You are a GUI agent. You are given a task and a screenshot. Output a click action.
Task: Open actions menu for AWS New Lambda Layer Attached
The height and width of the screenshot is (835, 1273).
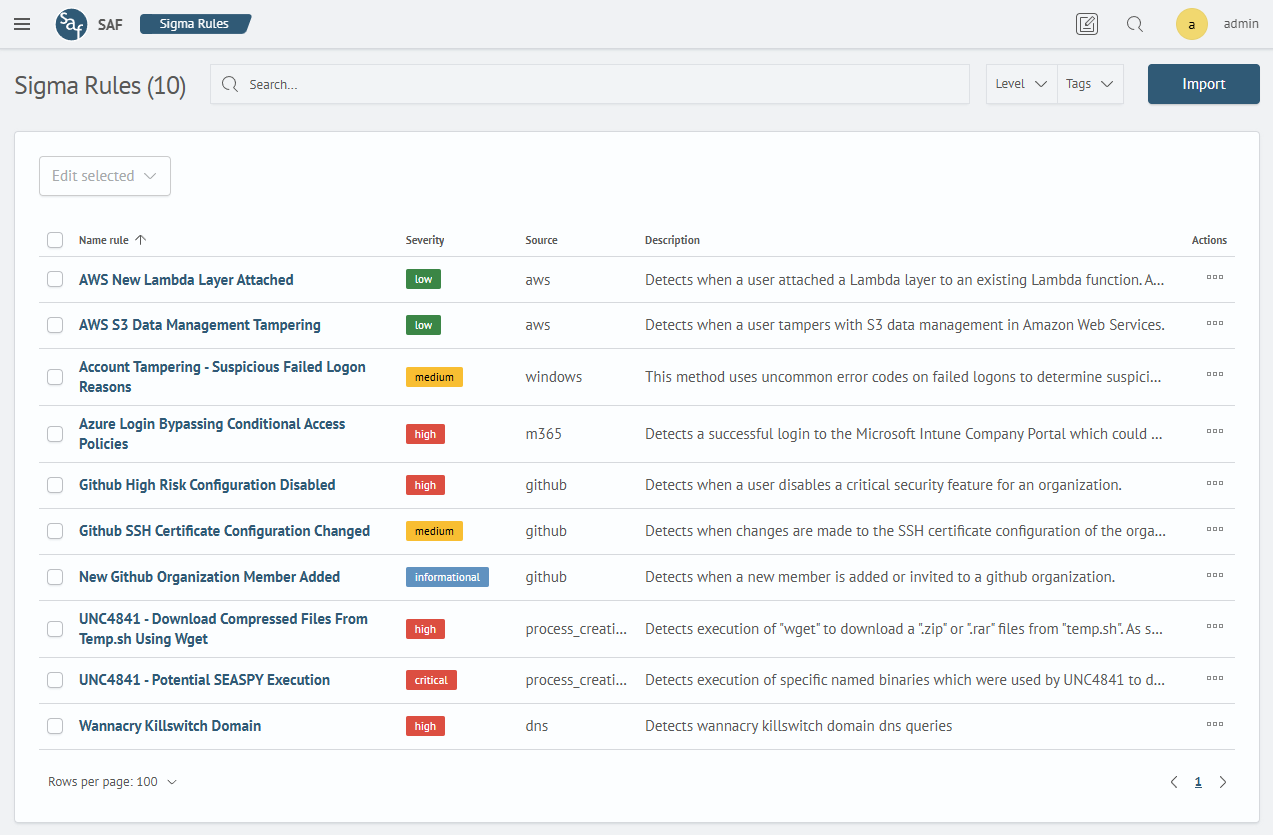coord(1215,279)
